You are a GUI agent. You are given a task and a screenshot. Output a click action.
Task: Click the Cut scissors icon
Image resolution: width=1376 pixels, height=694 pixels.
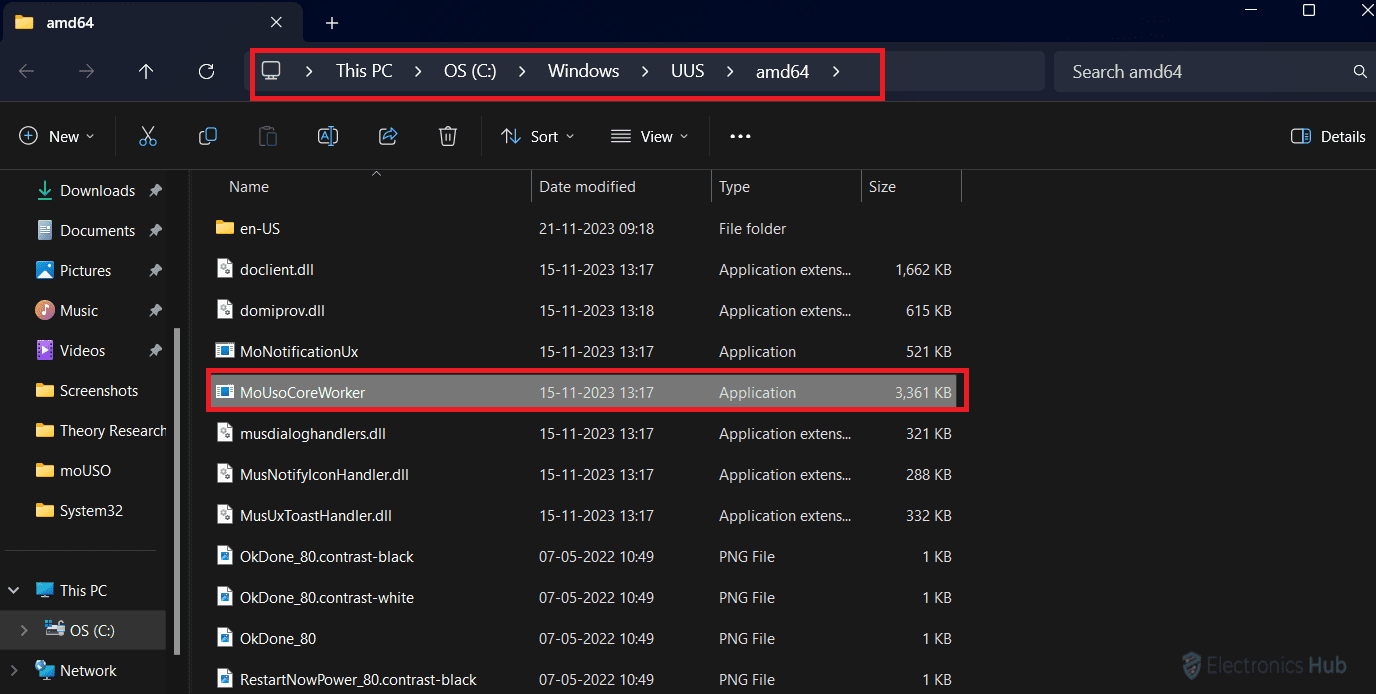point(148,136)
